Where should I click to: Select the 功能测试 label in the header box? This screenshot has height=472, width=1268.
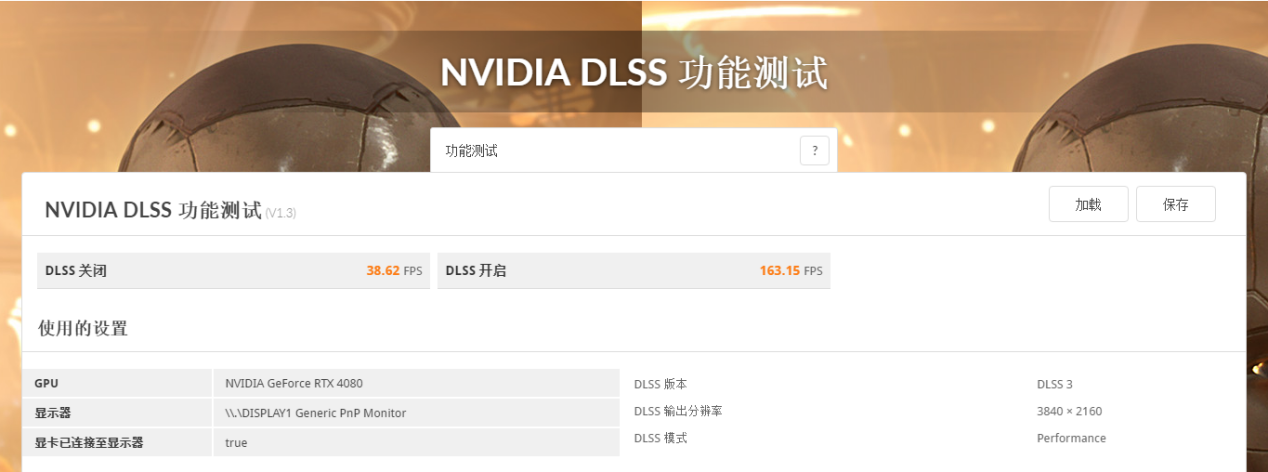pos(471,151)
